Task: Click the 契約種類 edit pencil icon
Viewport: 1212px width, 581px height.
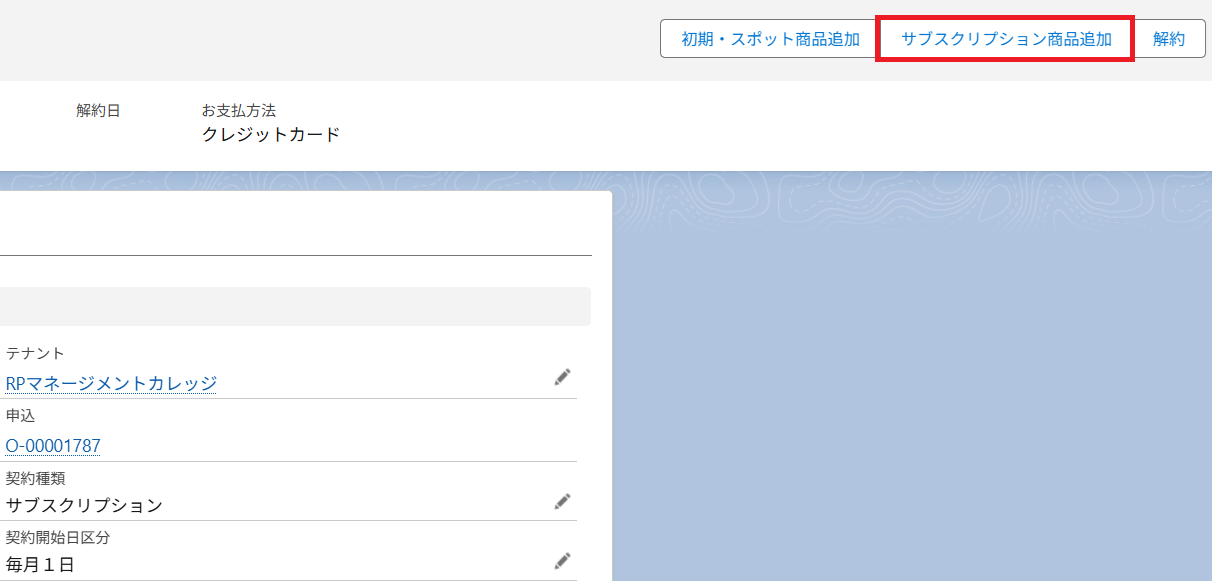Action: (562, 501)
